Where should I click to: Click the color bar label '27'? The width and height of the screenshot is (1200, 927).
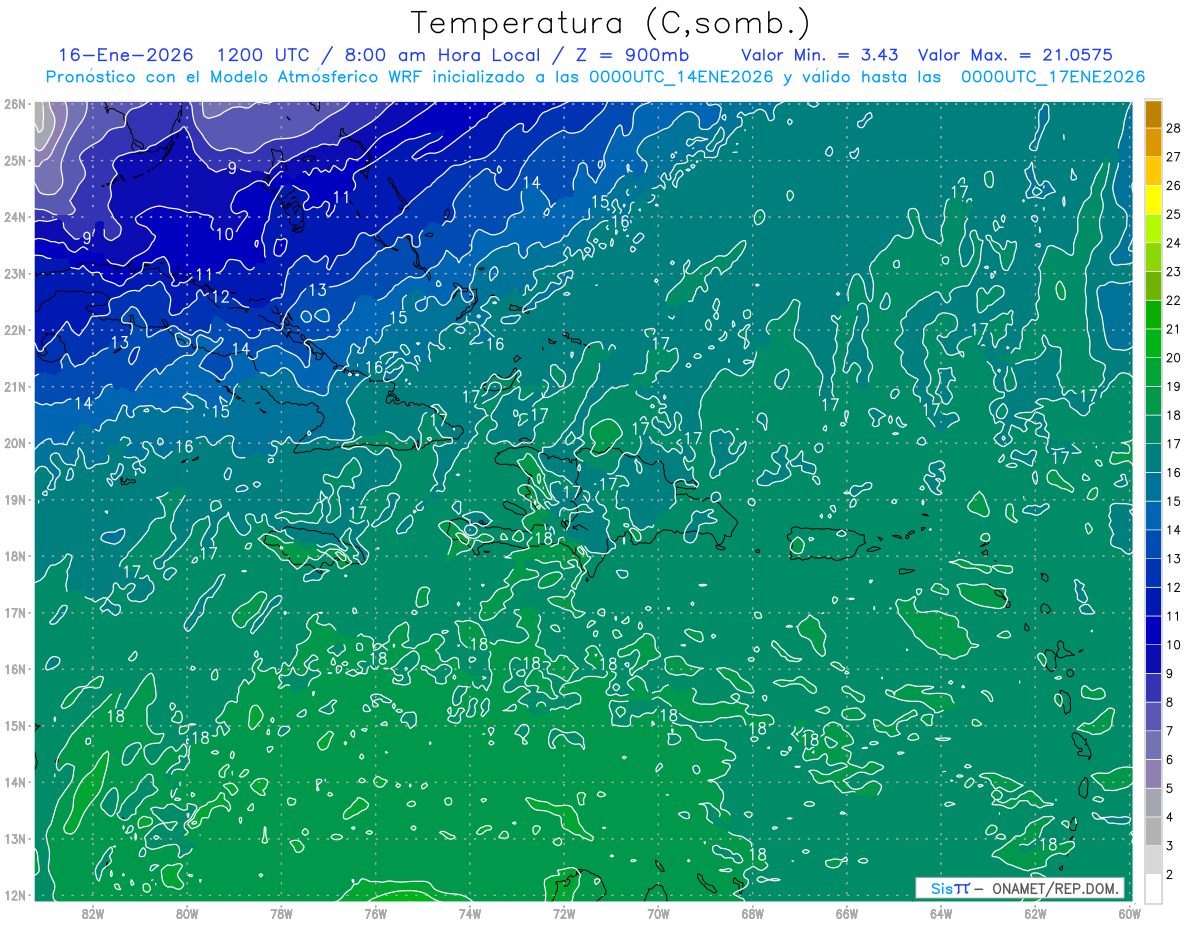pos(1173,157)
